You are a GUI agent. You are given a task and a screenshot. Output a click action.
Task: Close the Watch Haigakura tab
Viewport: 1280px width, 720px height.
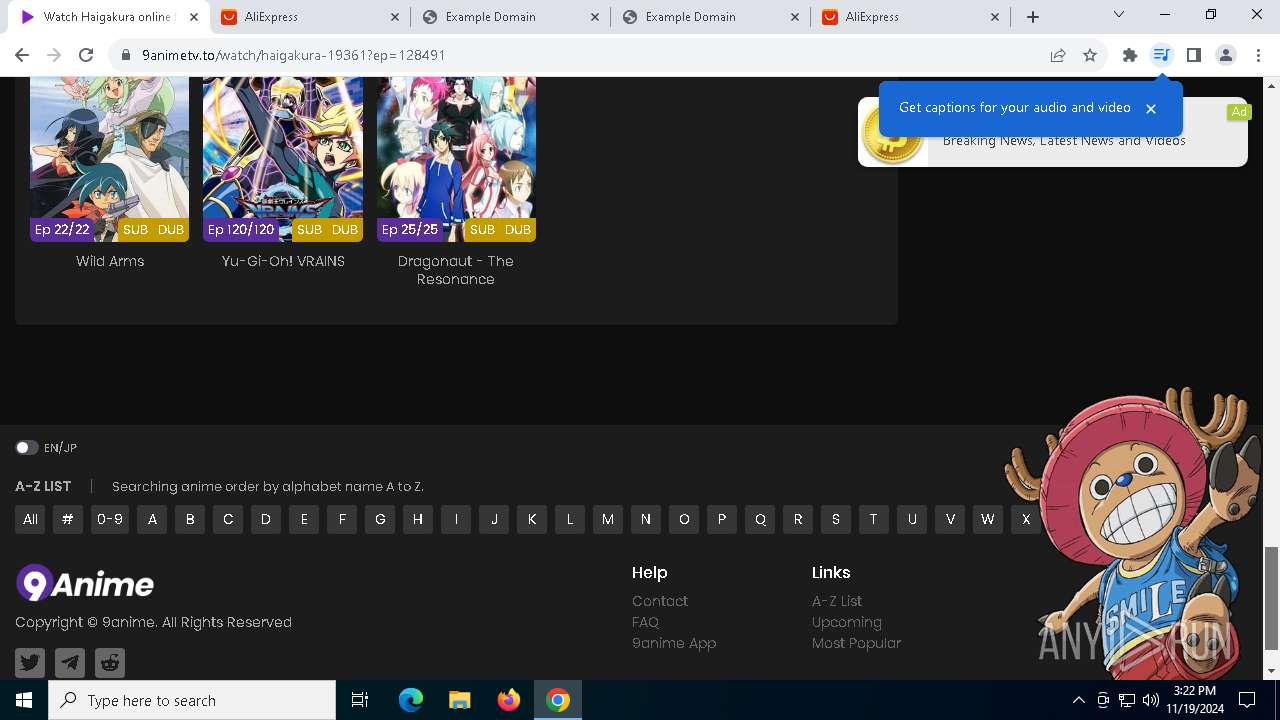(x=194, y=17)
